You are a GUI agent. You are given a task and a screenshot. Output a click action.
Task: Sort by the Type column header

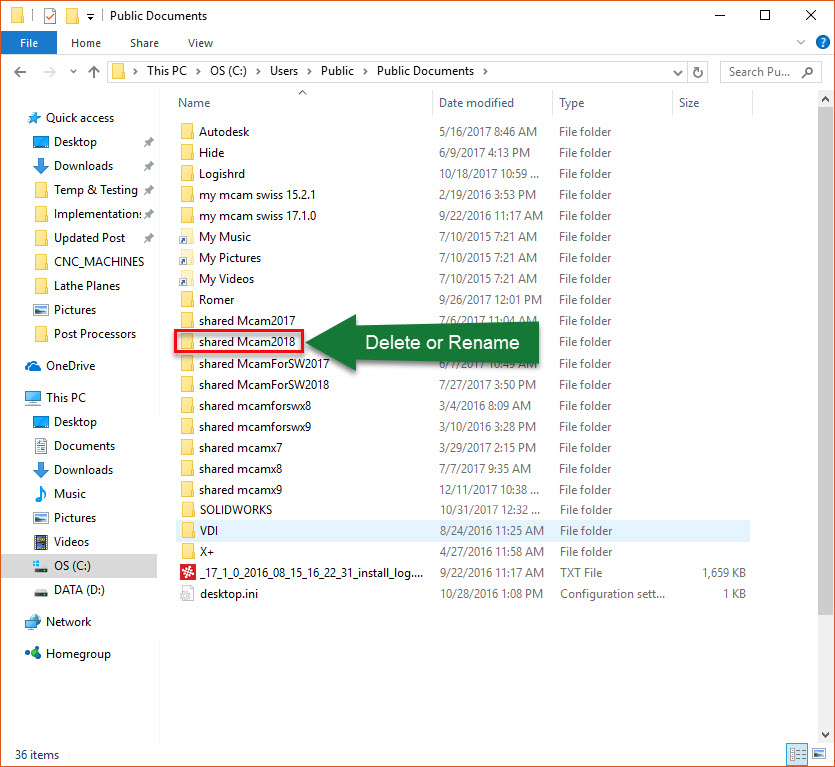tap(571, 103)
